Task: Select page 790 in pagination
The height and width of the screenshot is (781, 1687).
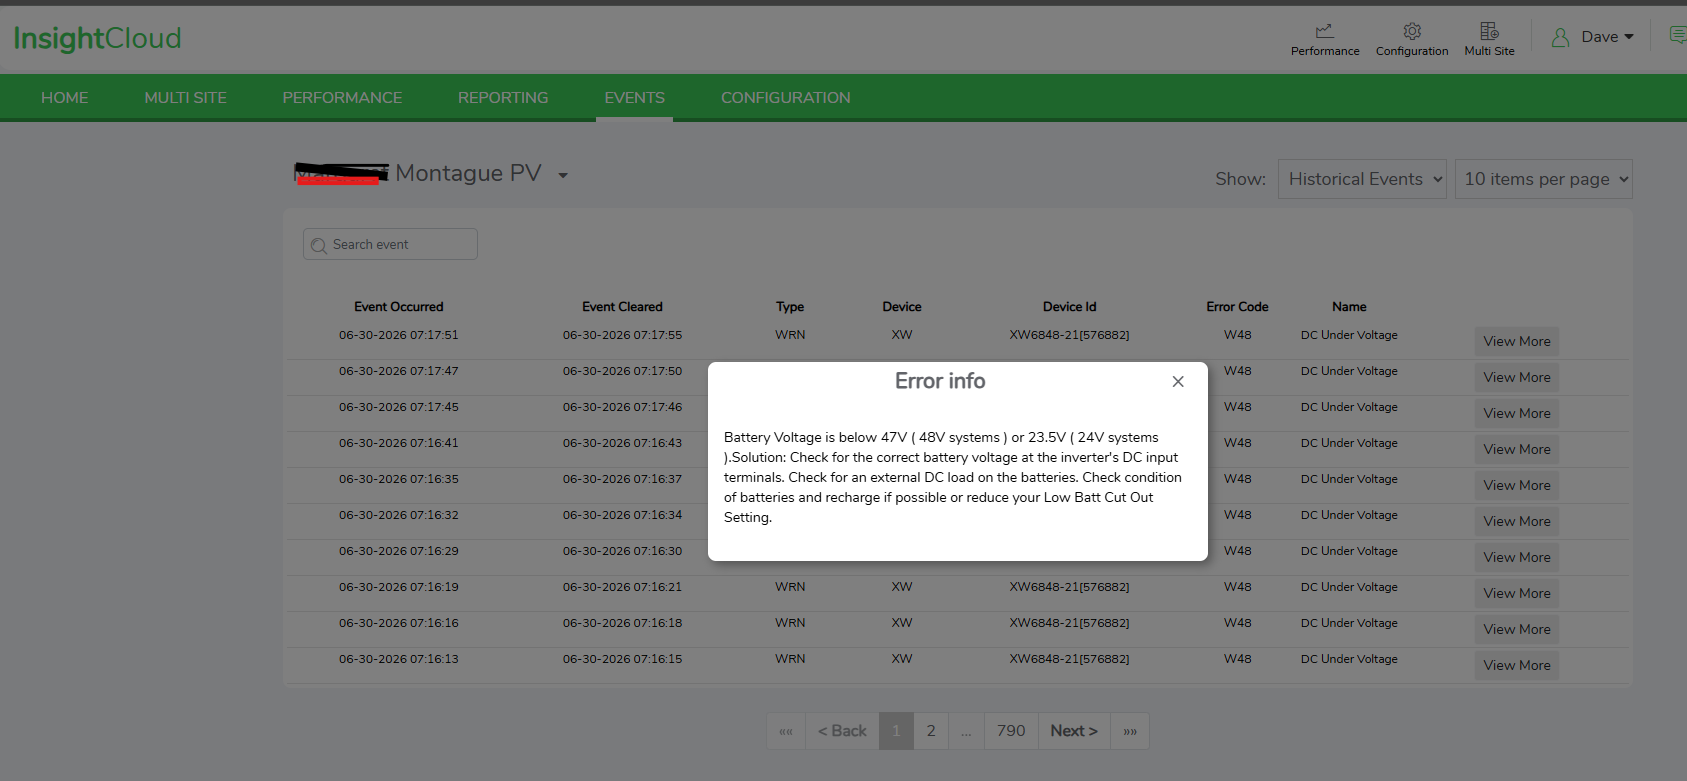Action: (x=1011, y=731)
